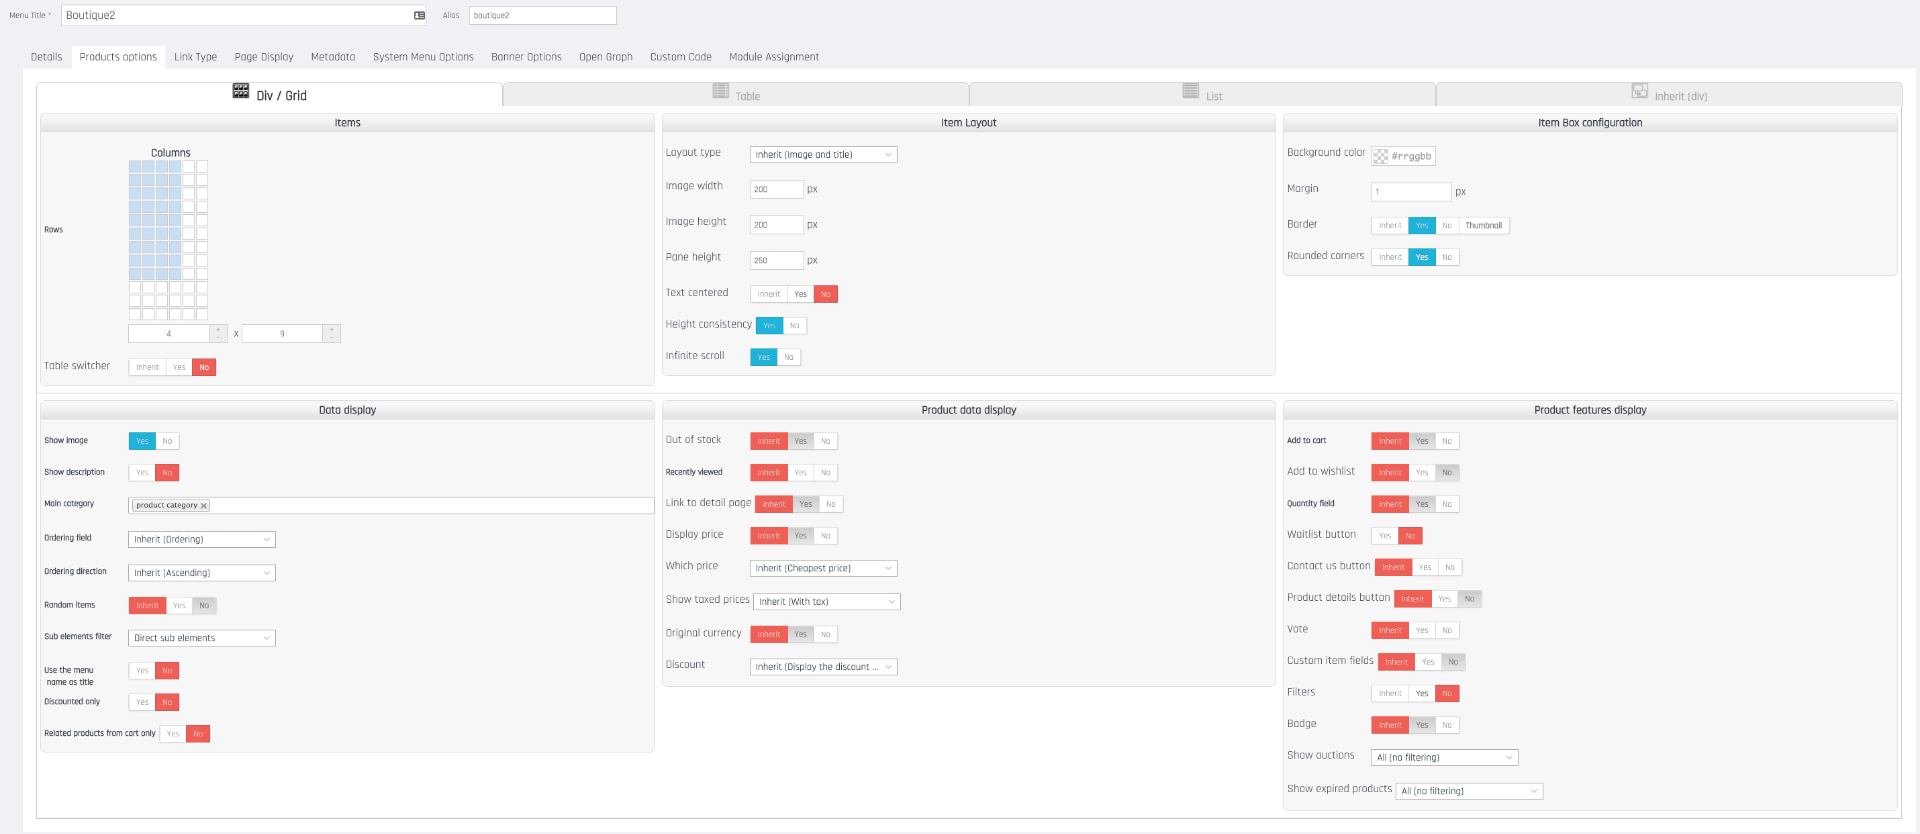Click the icon inside Menu Title field
The height and width of the screenshot is (834, 1920).
click(x=419, y=15)
